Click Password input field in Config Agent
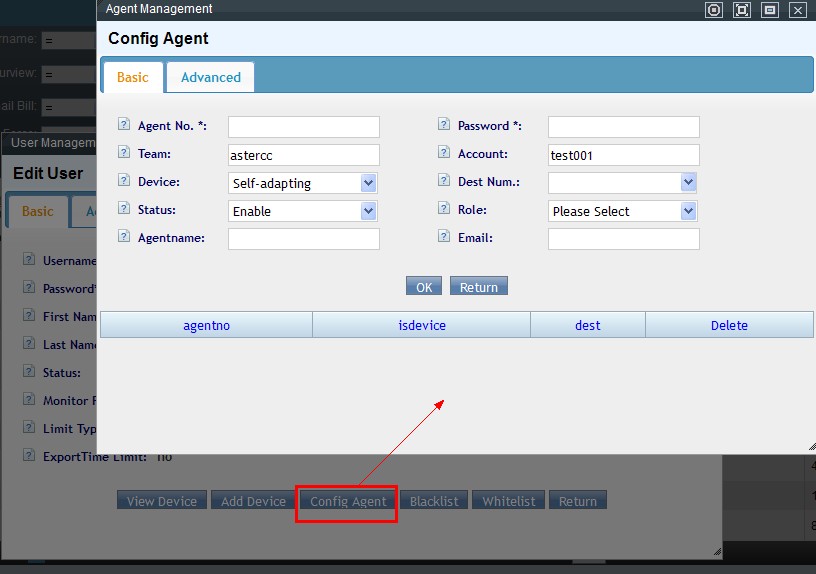 click(x=623, y=127)
